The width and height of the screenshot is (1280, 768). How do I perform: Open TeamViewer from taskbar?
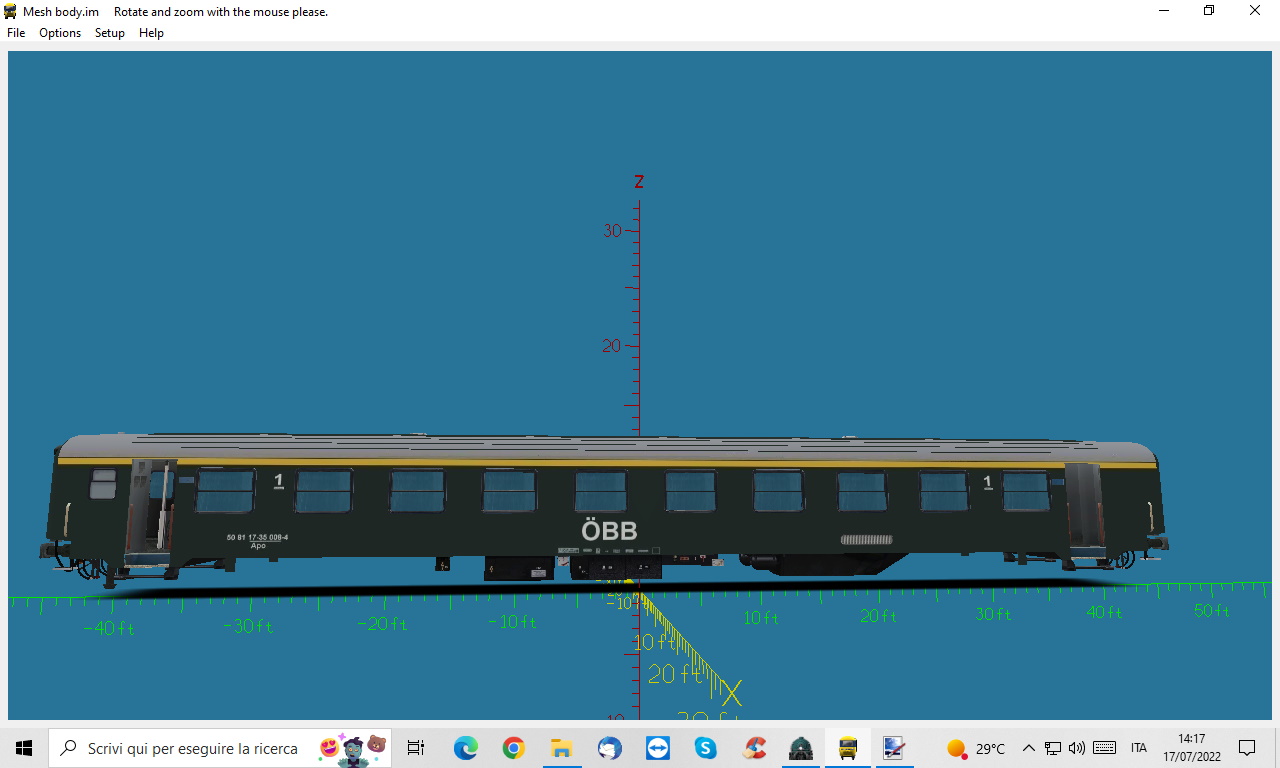point(657,748)
